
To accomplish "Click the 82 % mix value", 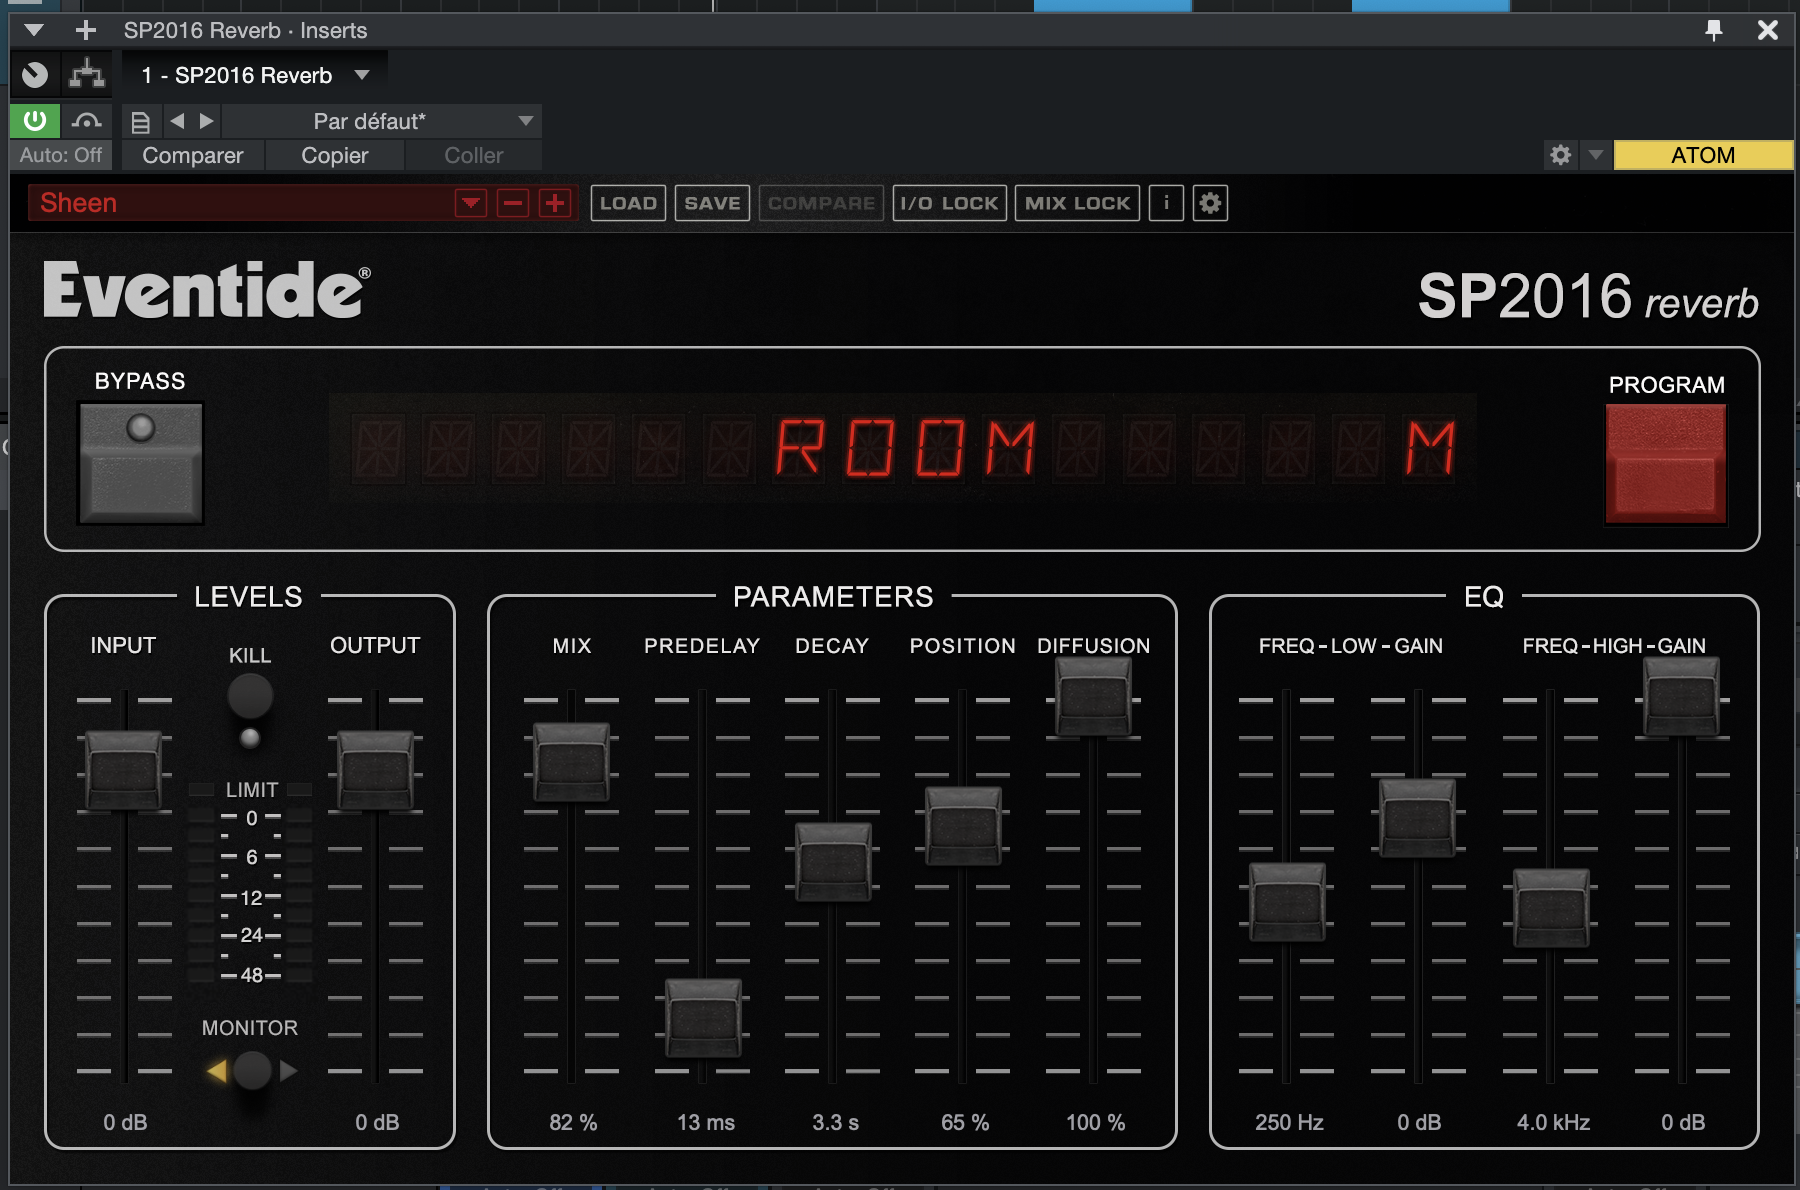I will tap(573, 1123).
